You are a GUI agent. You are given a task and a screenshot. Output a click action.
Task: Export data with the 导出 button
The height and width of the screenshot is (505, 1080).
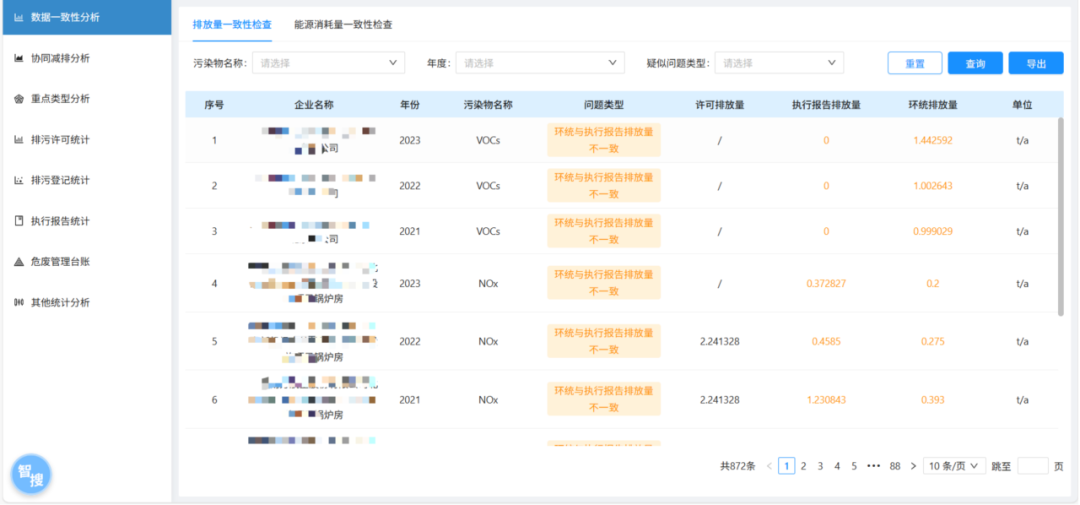[x=1035, y=63]
